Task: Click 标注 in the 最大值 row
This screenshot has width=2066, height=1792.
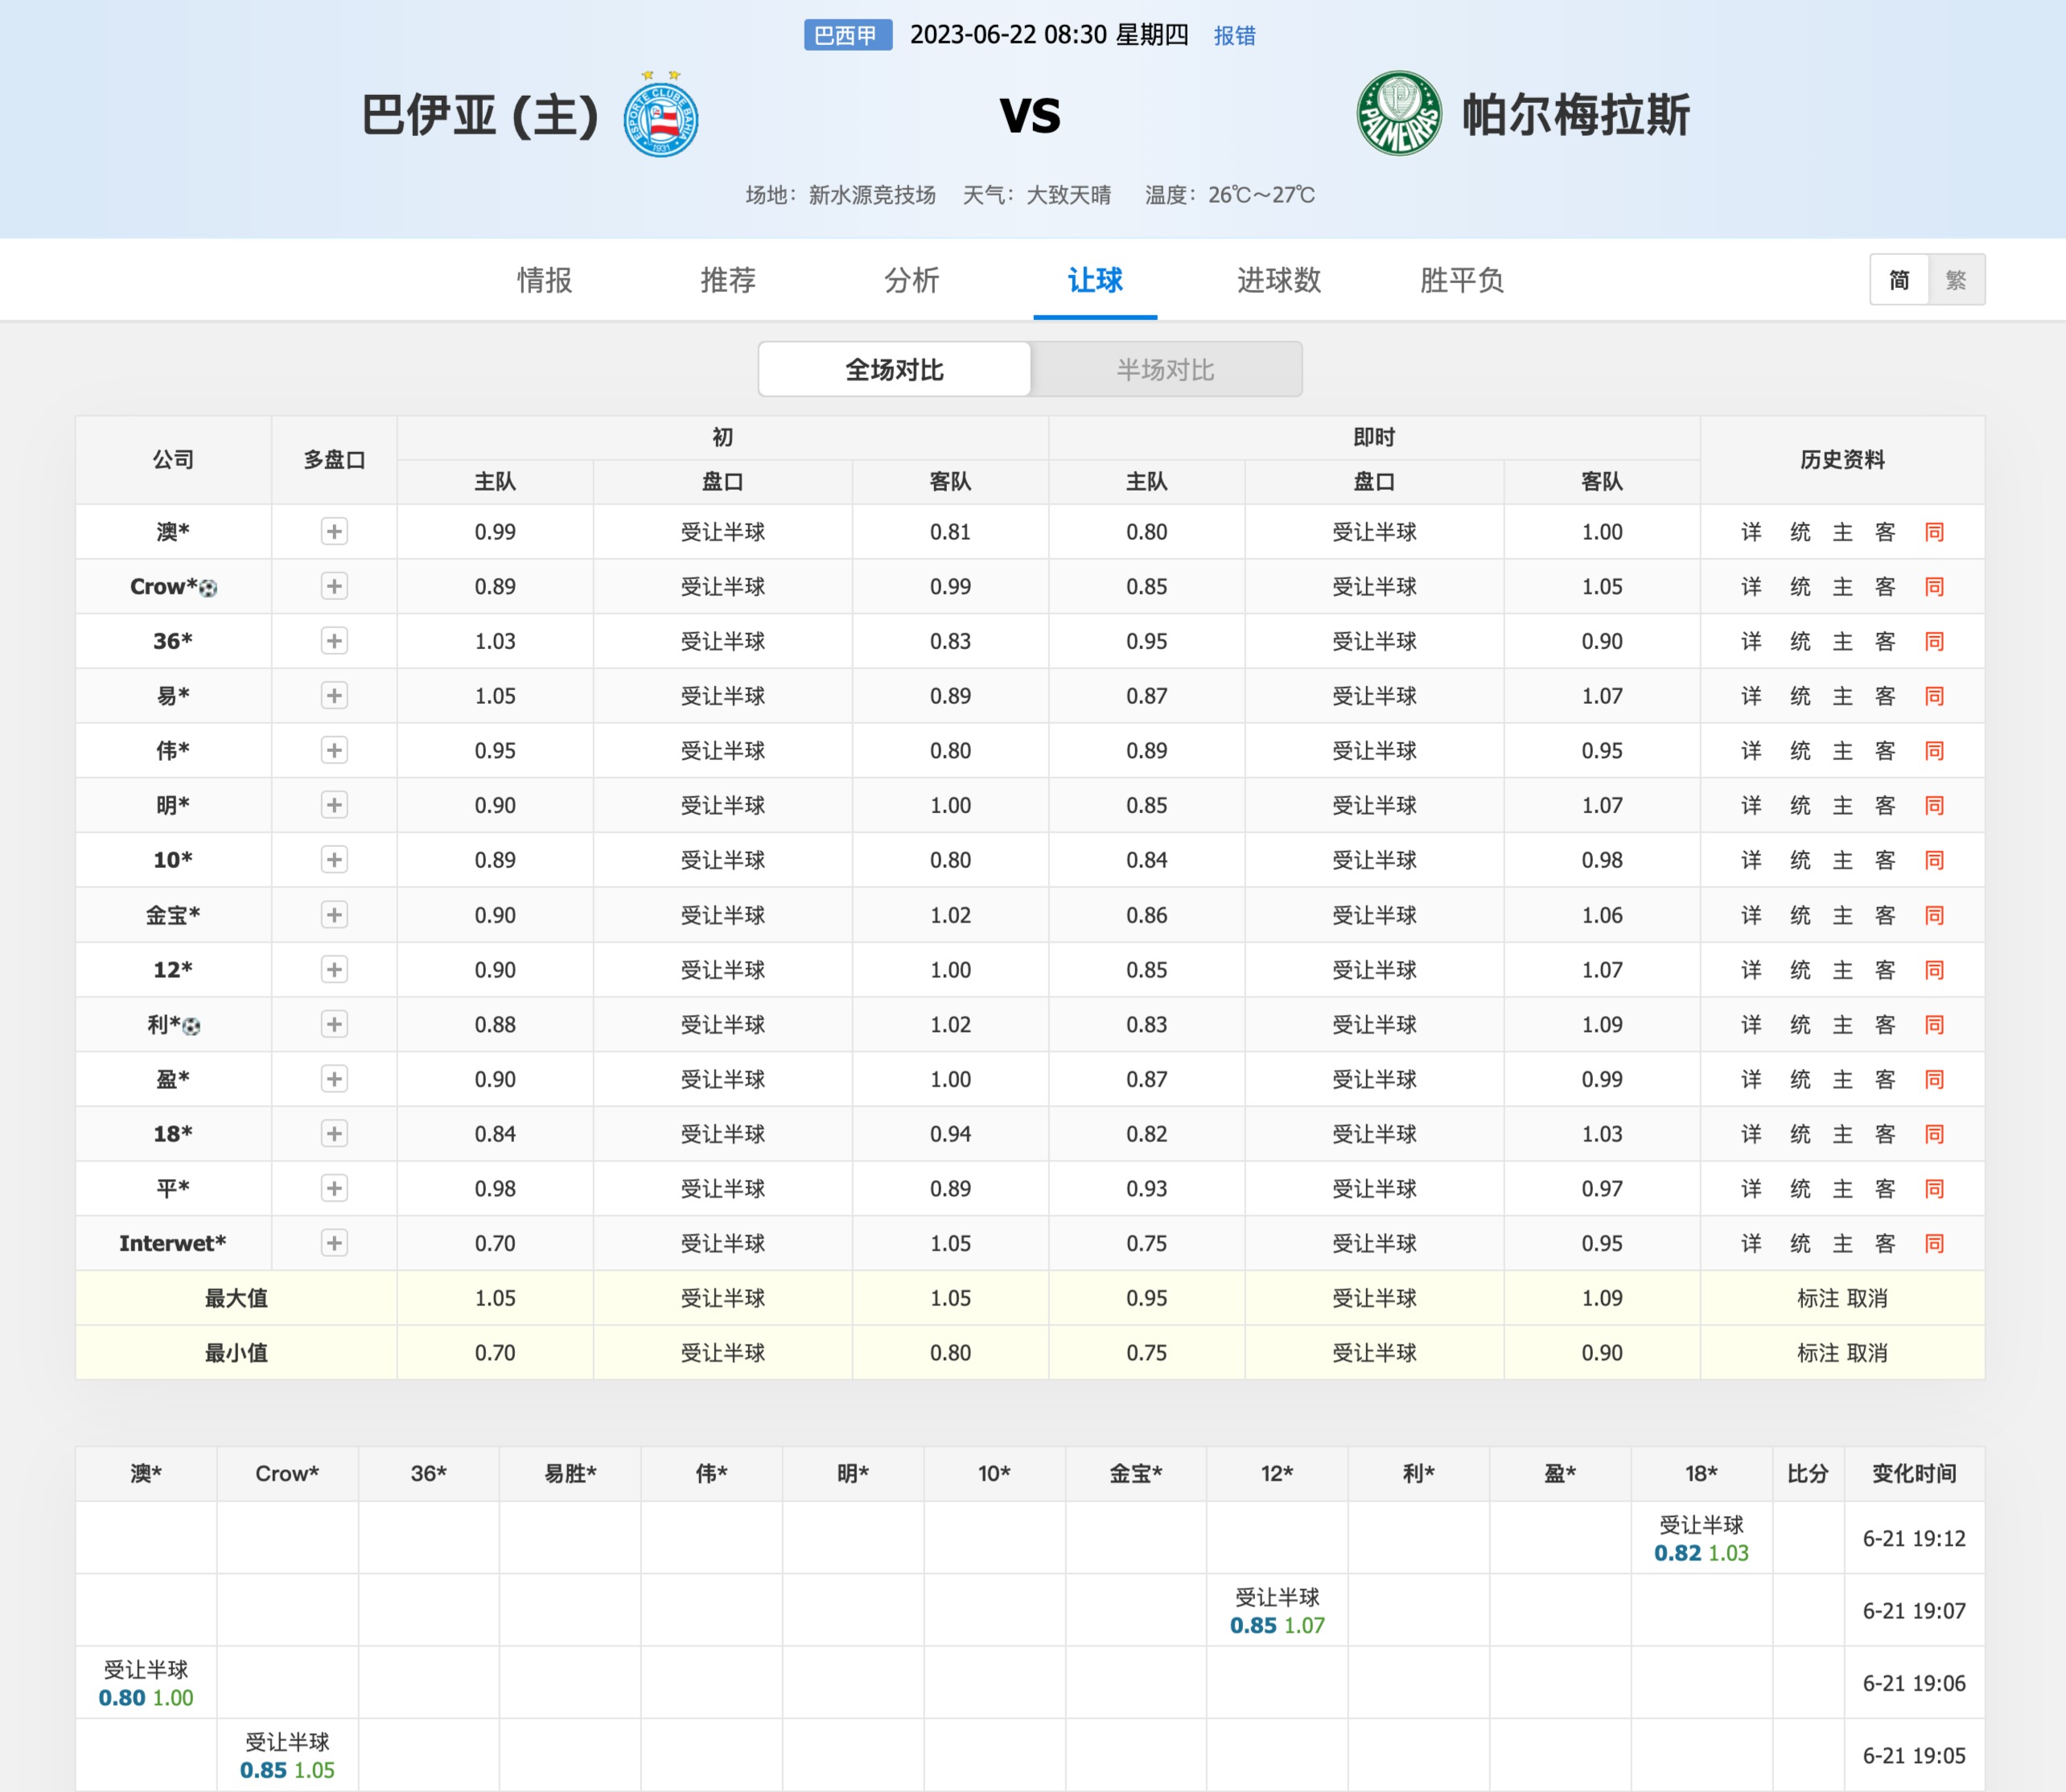Action: (1818, 1298)
